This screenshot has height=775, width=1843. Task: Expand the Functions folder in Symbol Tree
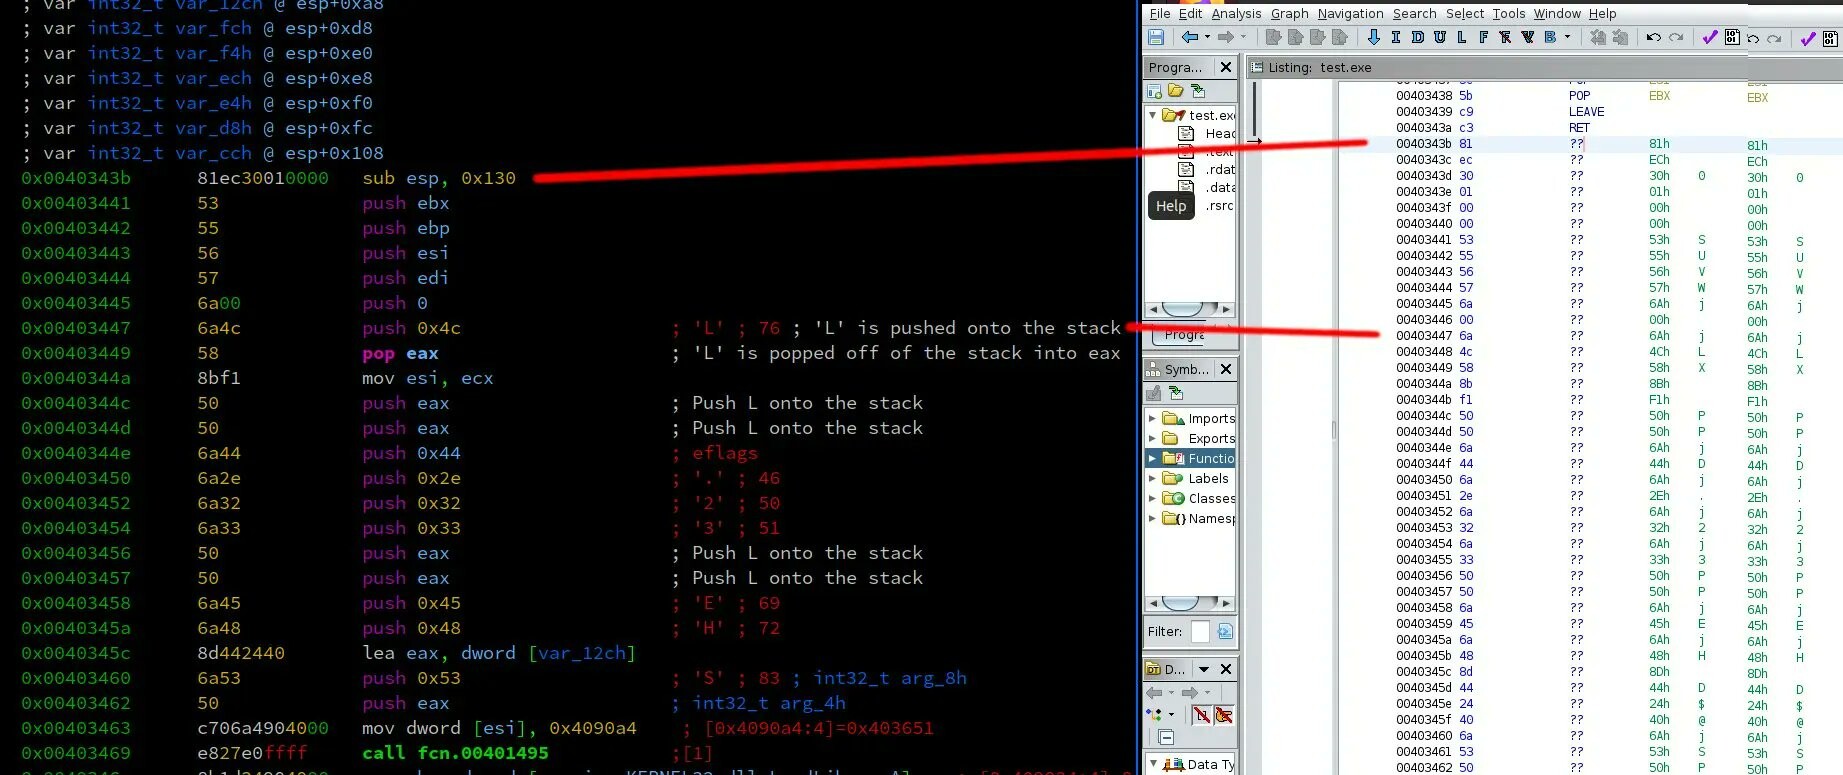pos(1152,459)
